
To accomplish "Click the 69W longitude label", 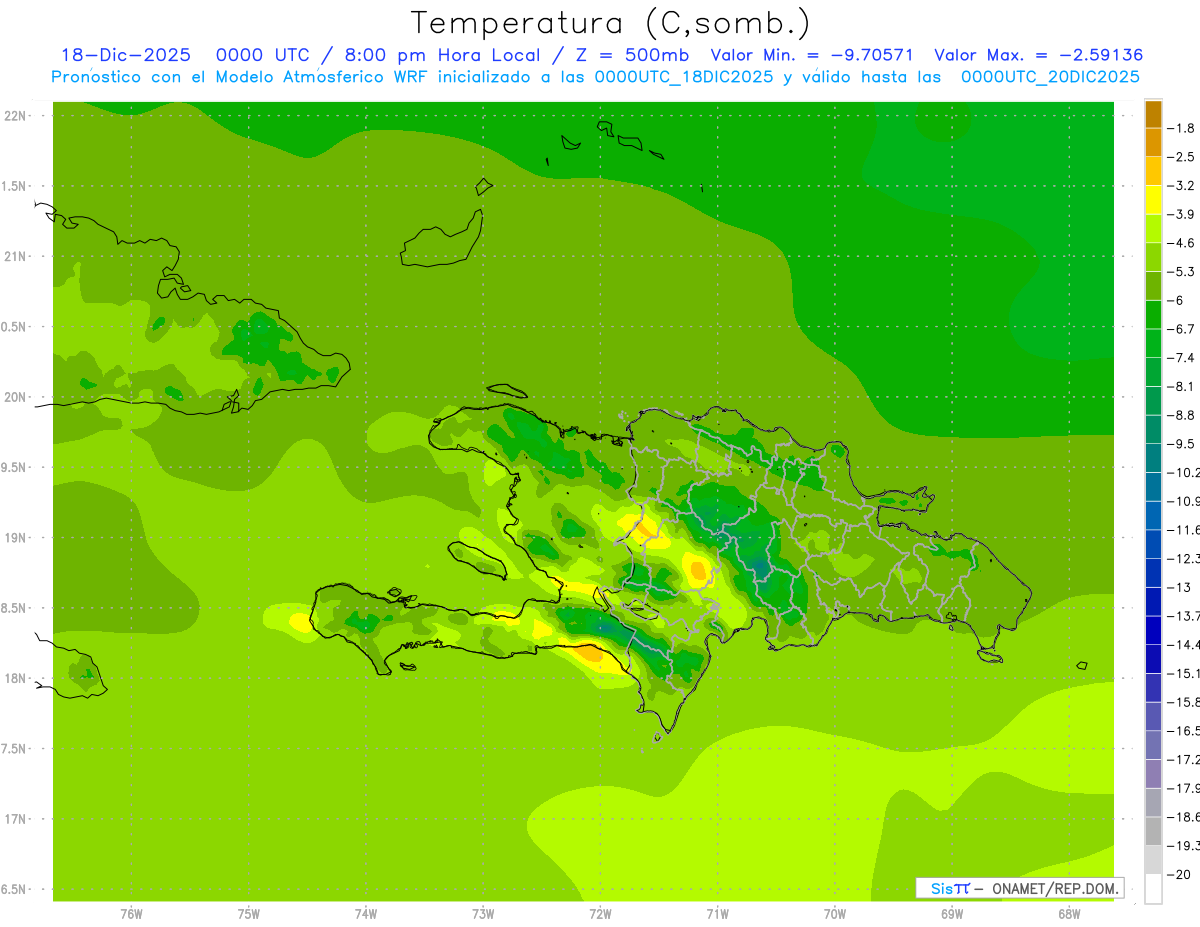I will tap(952, 913).
